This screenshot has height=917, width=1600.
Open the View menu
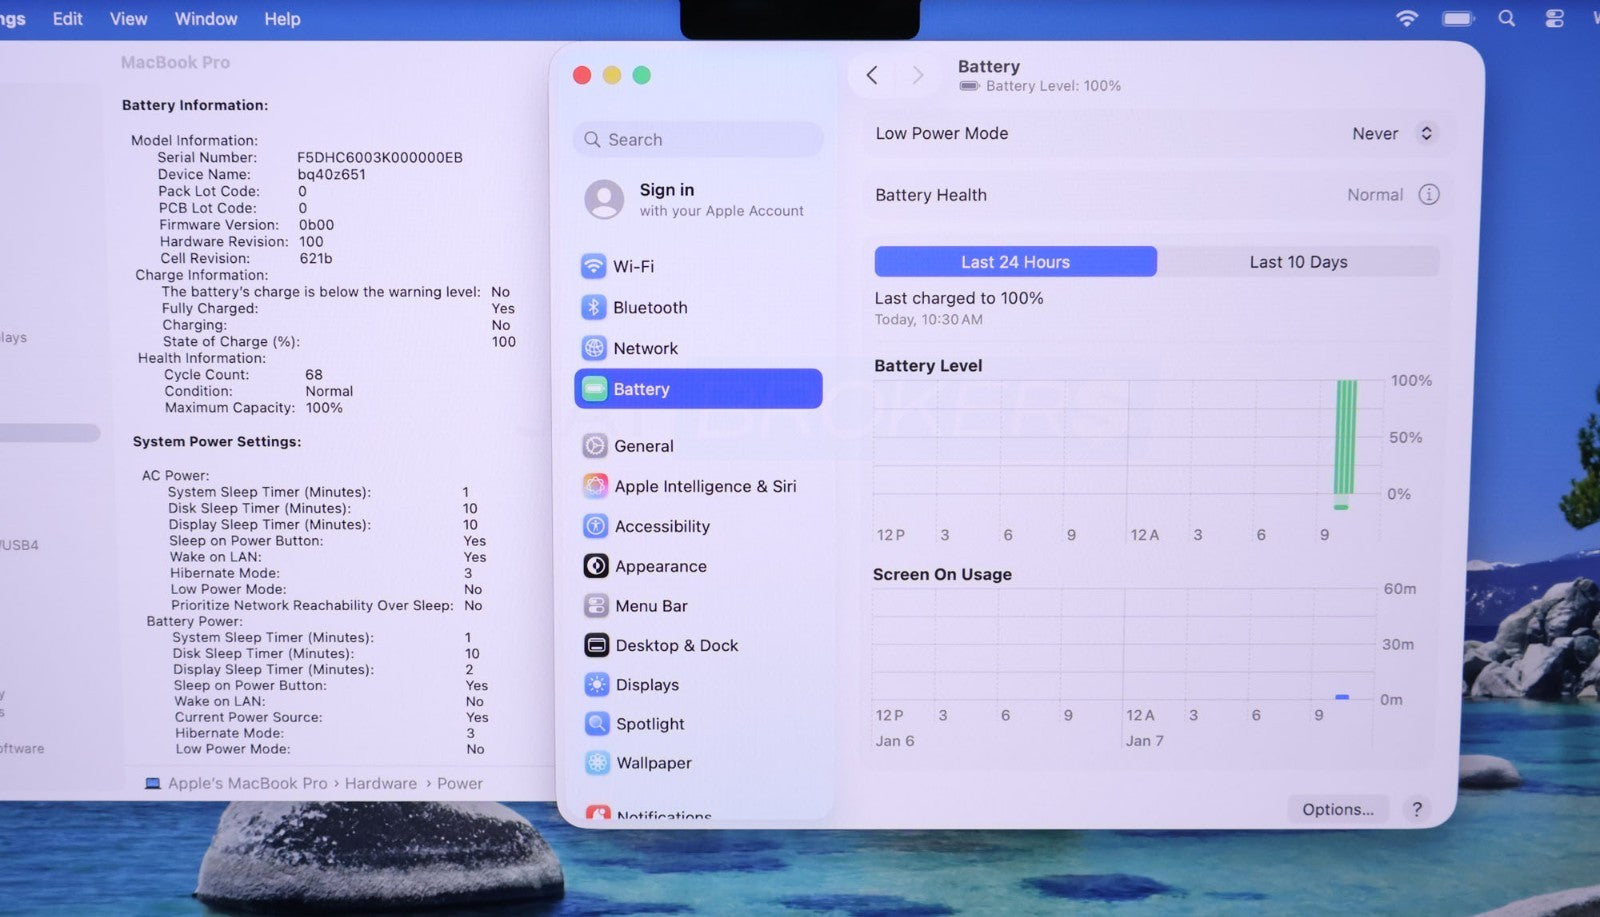pos(128,19)
